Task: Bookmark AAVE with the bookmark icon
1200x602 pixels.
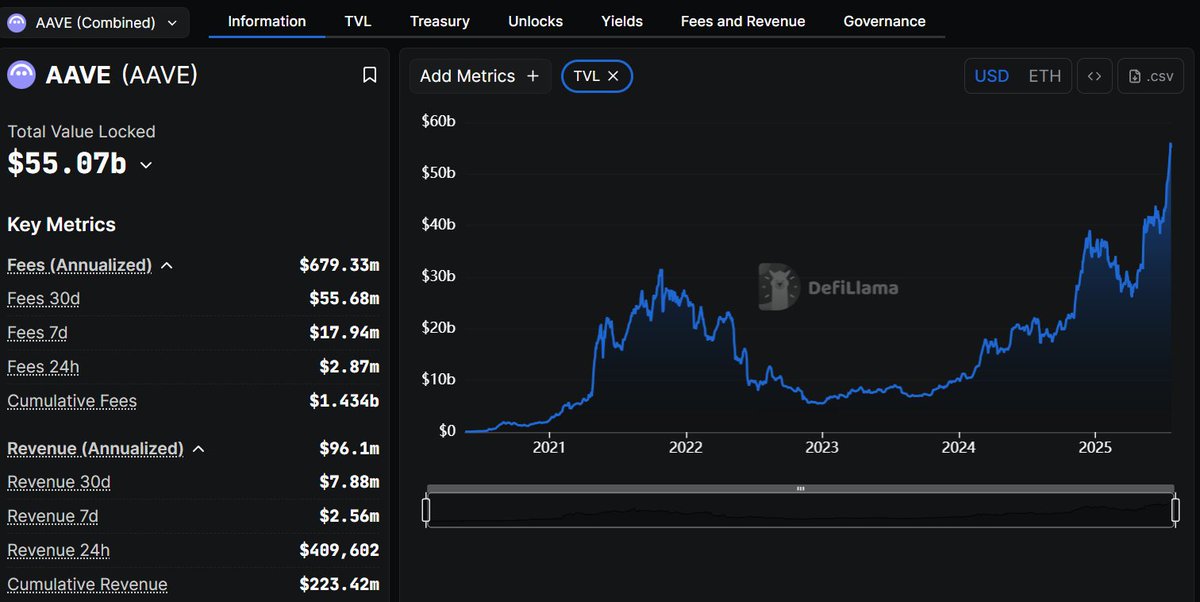Action: (x=369, y=75)
